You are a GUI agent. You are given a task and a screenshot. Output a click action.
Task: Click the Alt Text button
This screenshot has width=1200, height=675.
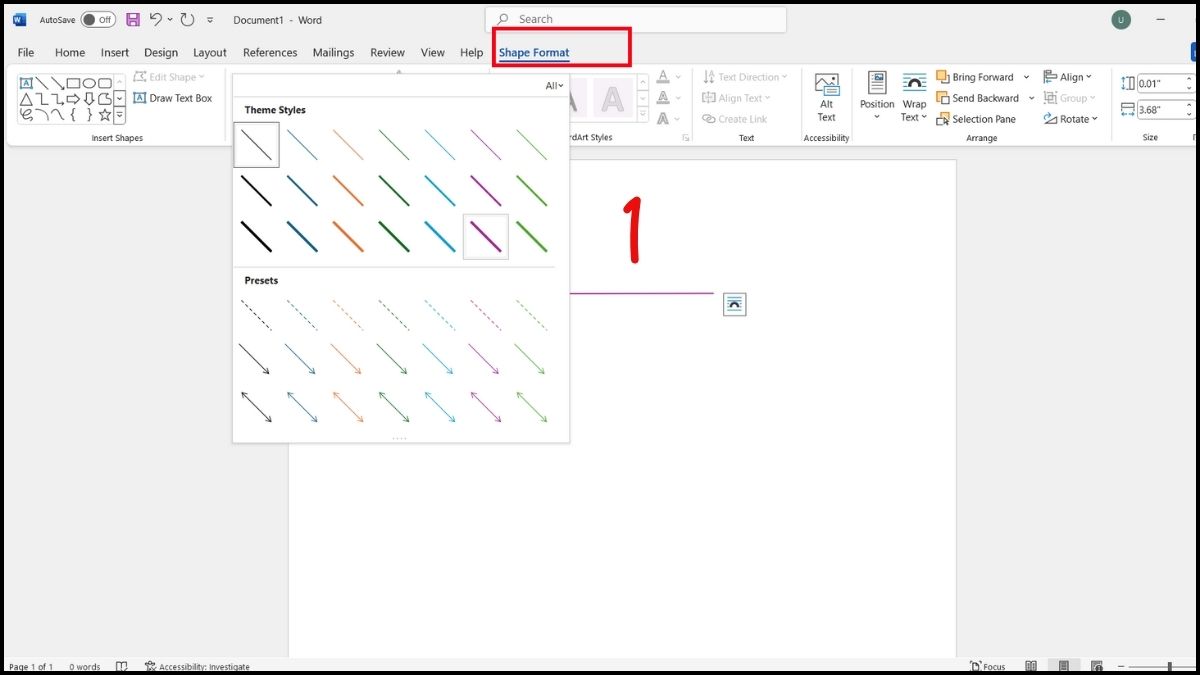(827, 97)
